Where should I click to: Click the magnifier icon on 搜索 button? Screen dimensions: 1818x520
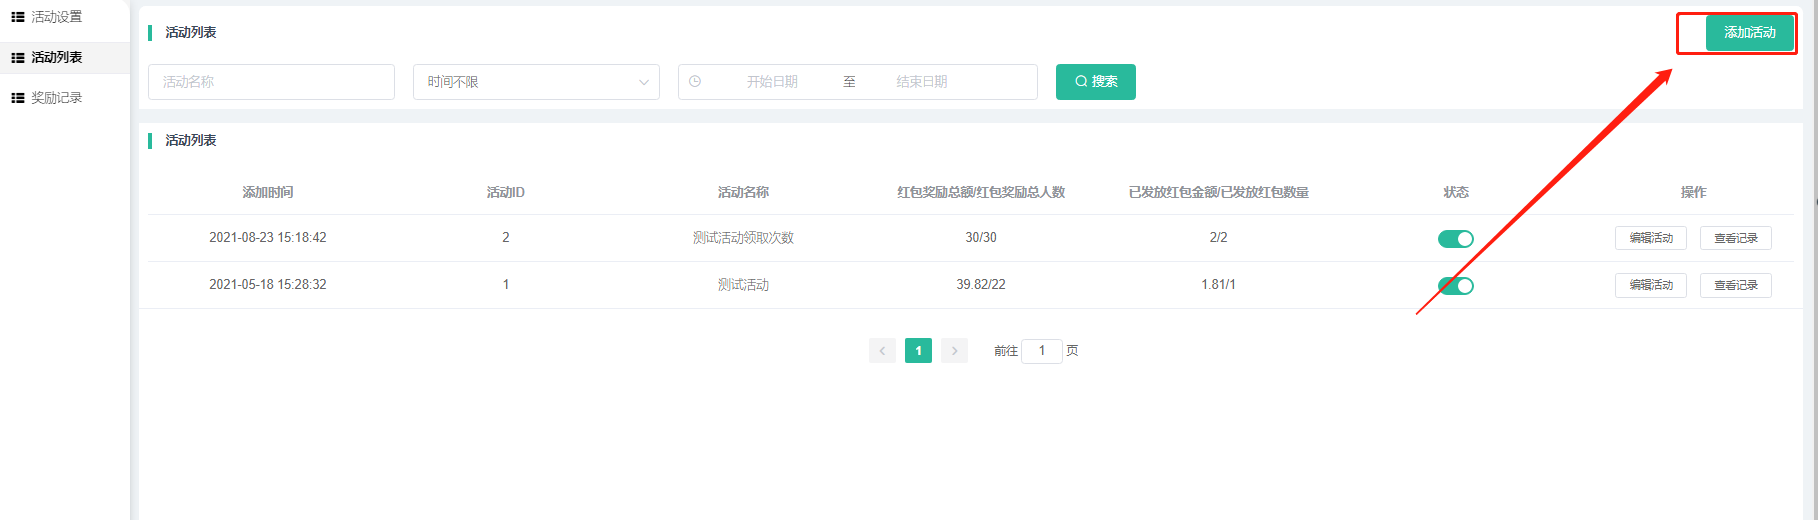tap(1081, 82)
